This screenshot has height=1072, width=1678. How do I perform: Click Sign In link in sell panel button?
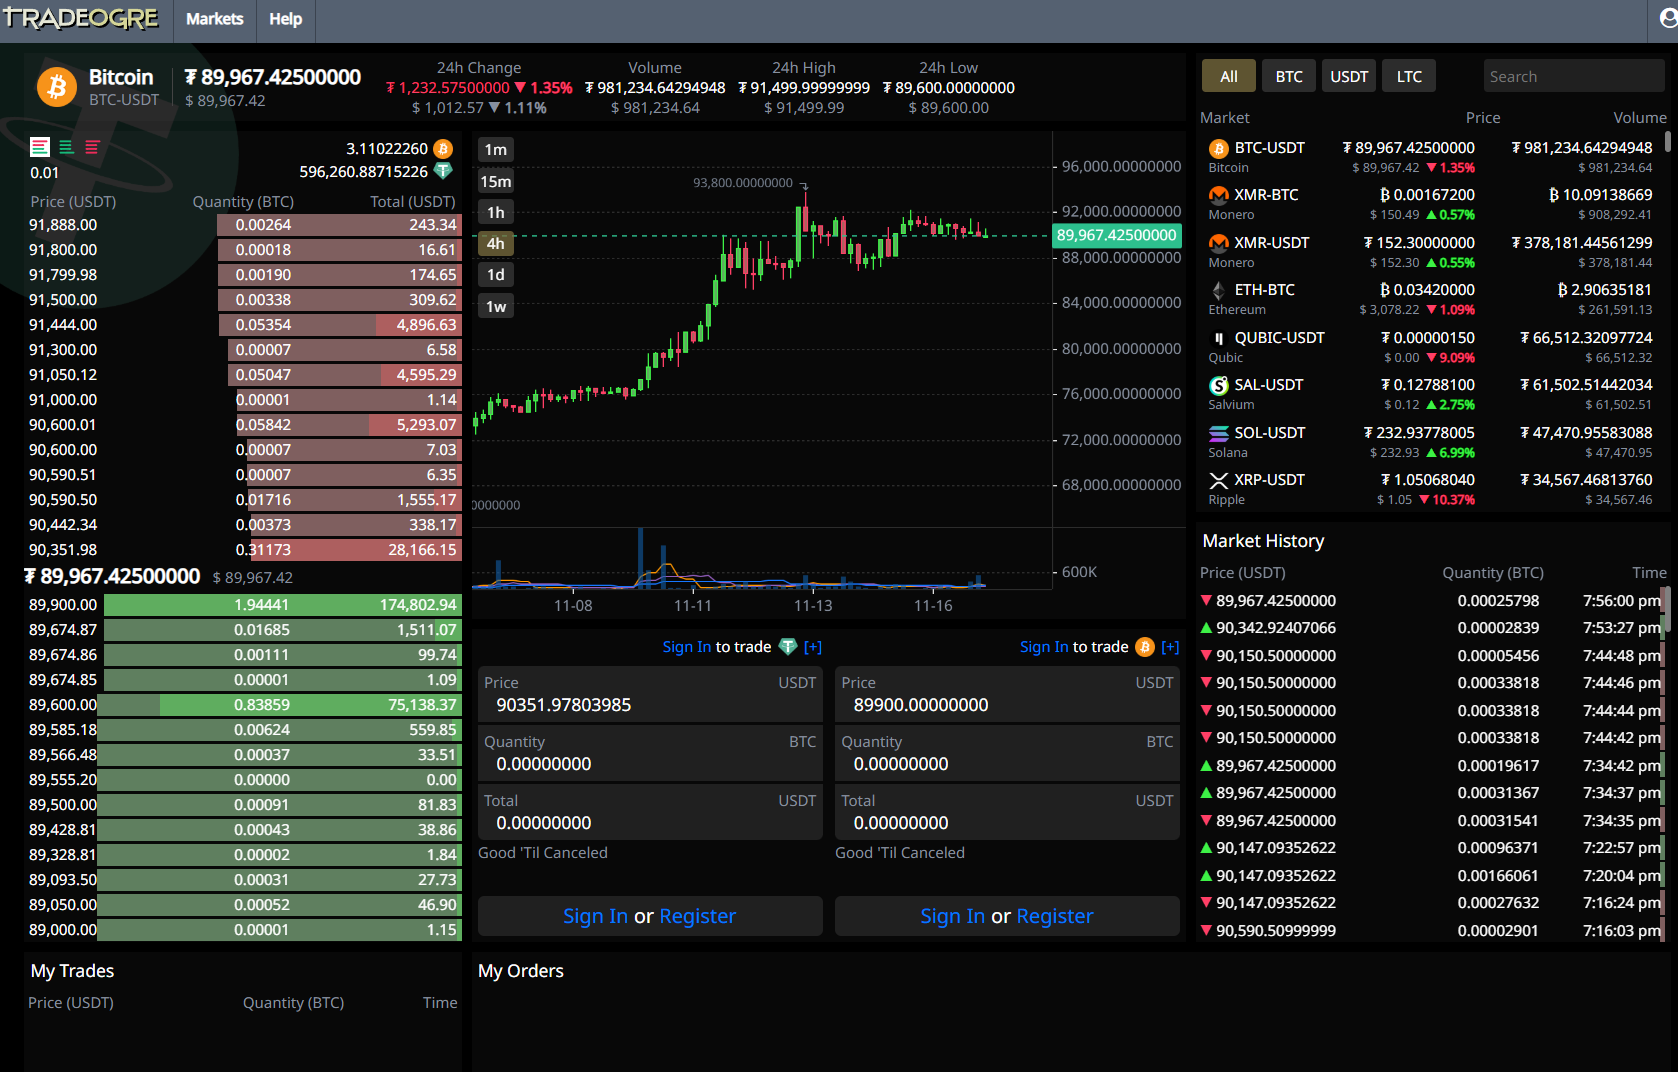(952, 916)
